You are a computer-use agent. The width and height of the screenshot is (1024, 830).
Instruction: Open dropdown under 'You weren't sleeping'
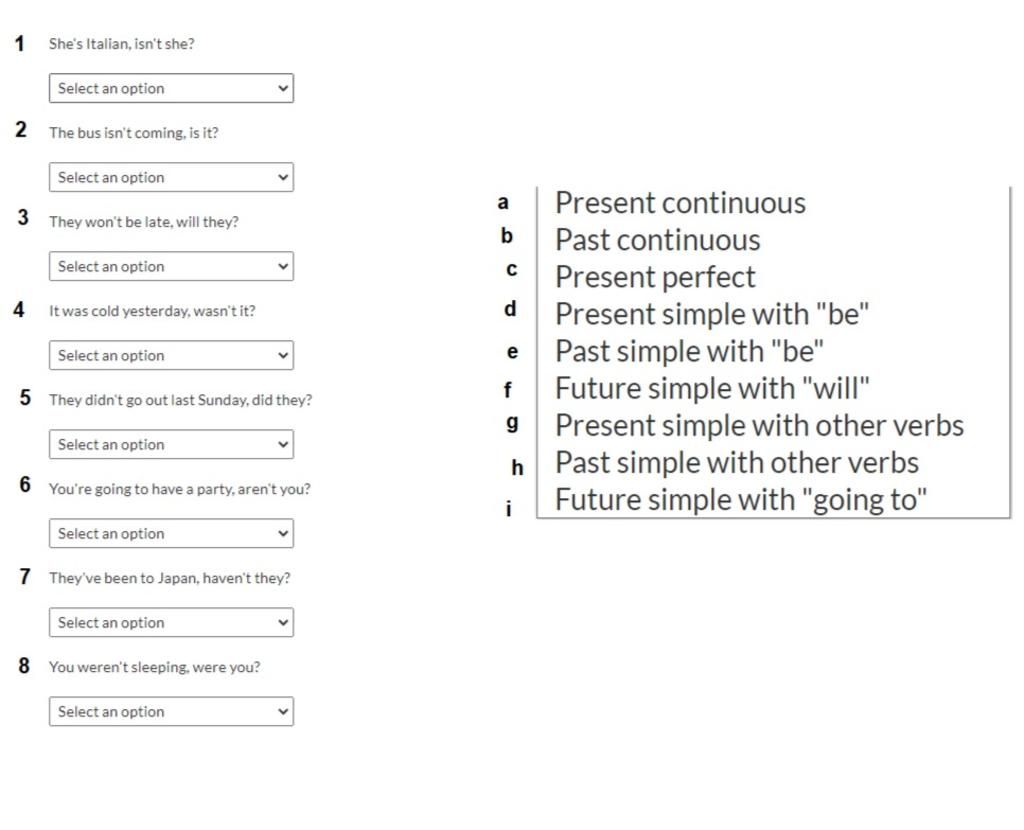(171, 712)
